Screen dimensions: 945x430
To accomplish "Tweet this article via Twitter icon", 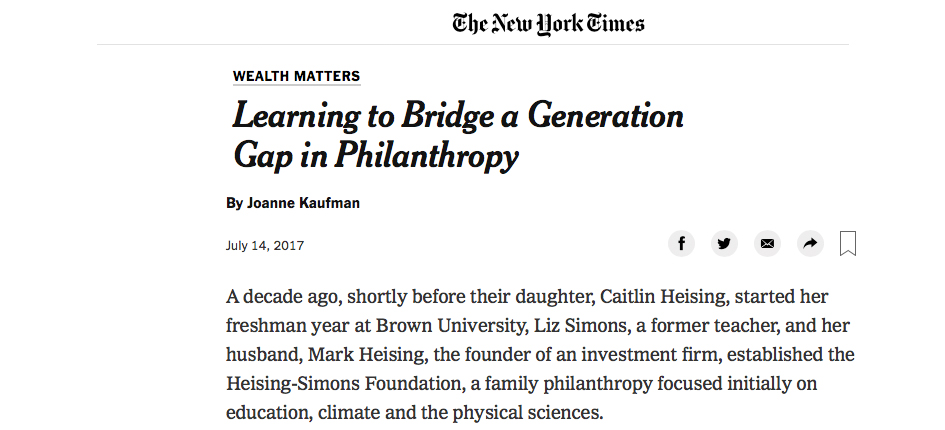I will pyautogui.click(x=724, y=244).
